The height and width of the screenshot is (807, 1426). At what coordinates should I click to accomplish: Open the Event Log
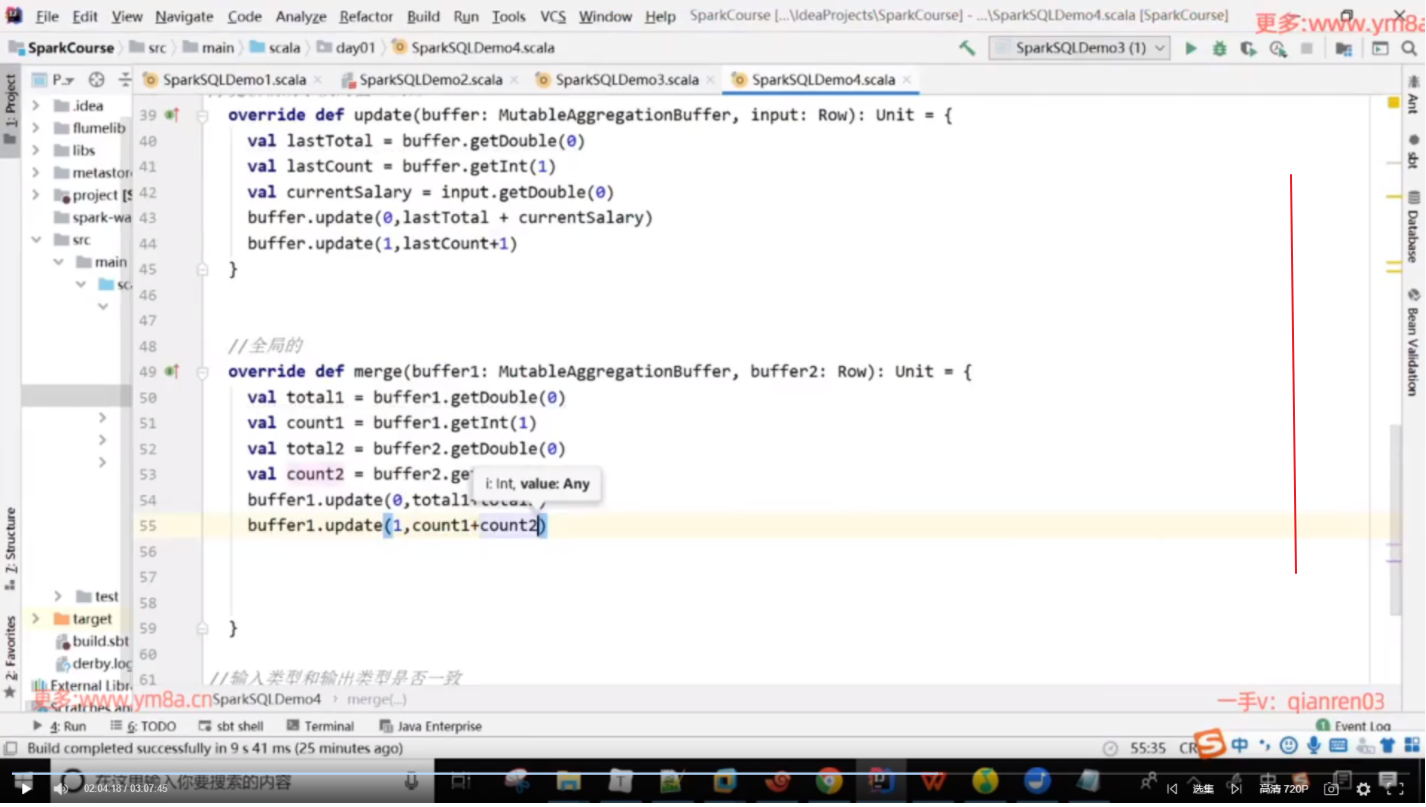1353,726
